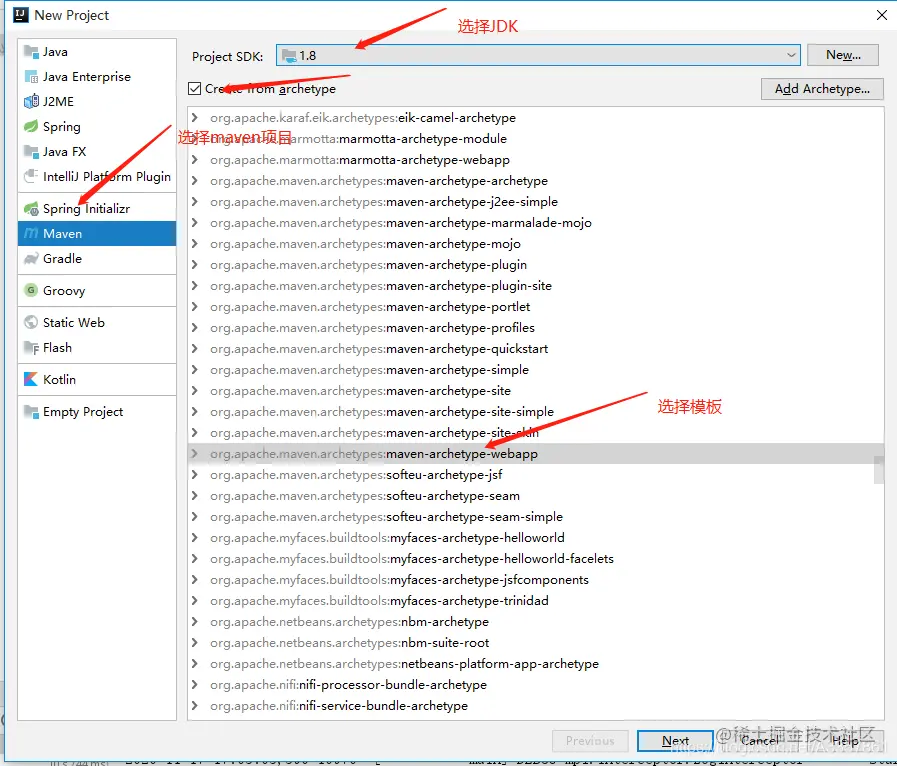Select myfaces-archetype-jsfcomponents archetype
This screenshot has width=897, height=766.
(536, 580)
